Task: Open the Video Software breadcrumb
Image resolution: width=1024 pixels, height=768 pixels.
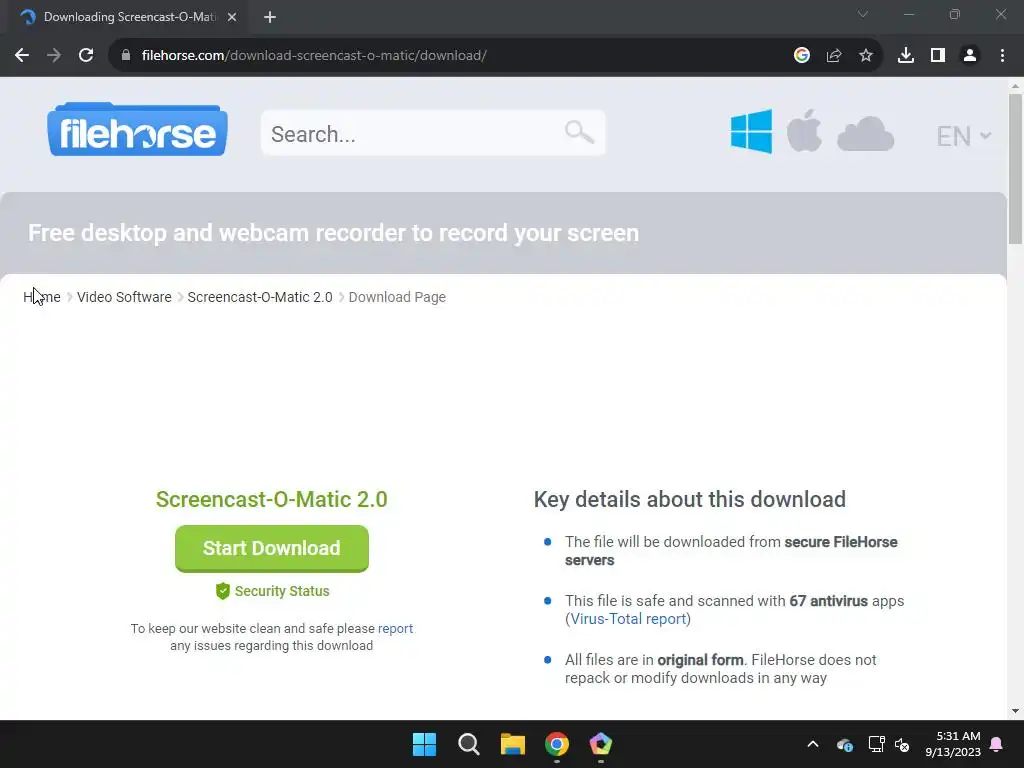Action: coord(124,297)
